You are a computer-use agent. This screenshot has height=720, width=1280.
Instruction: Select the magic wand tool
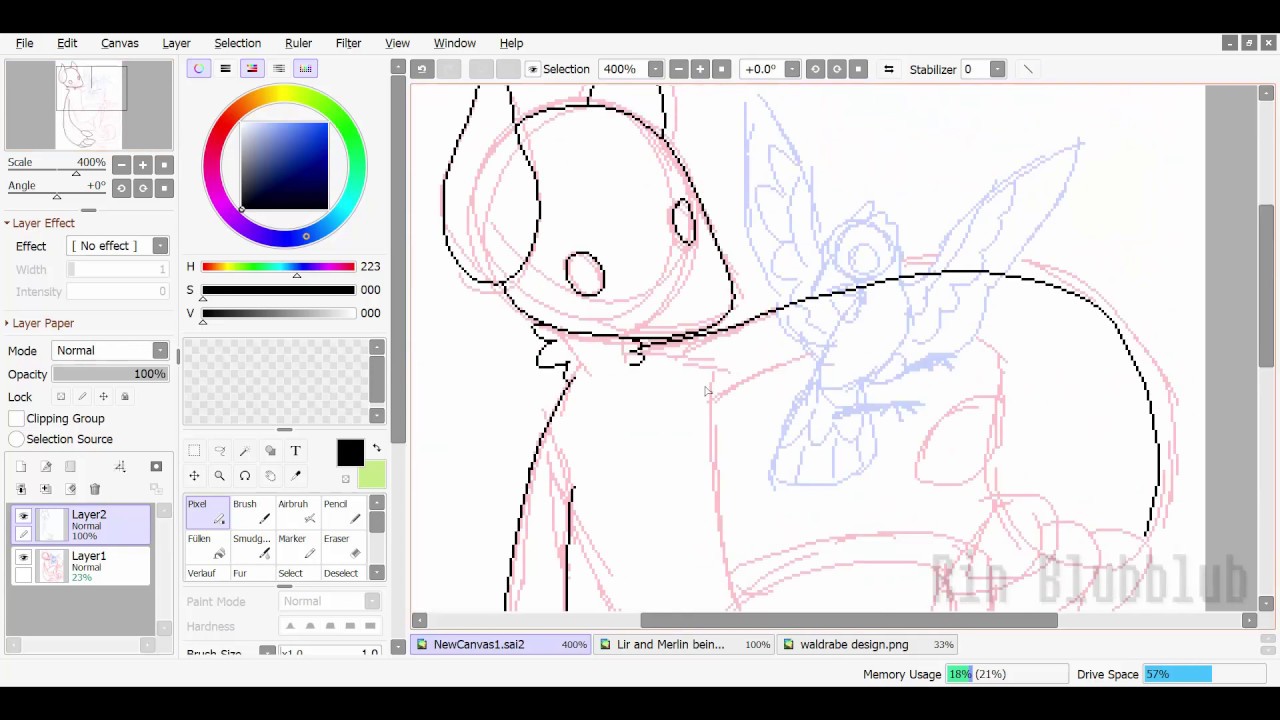[245, 451]
